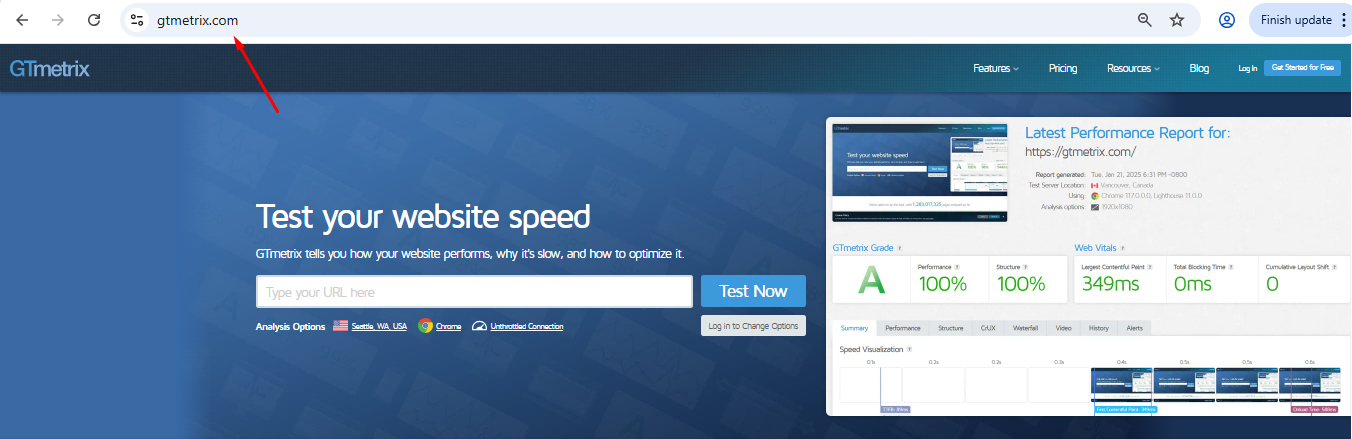Click the GTmetrix Grade help icon

tap(899, 248)
